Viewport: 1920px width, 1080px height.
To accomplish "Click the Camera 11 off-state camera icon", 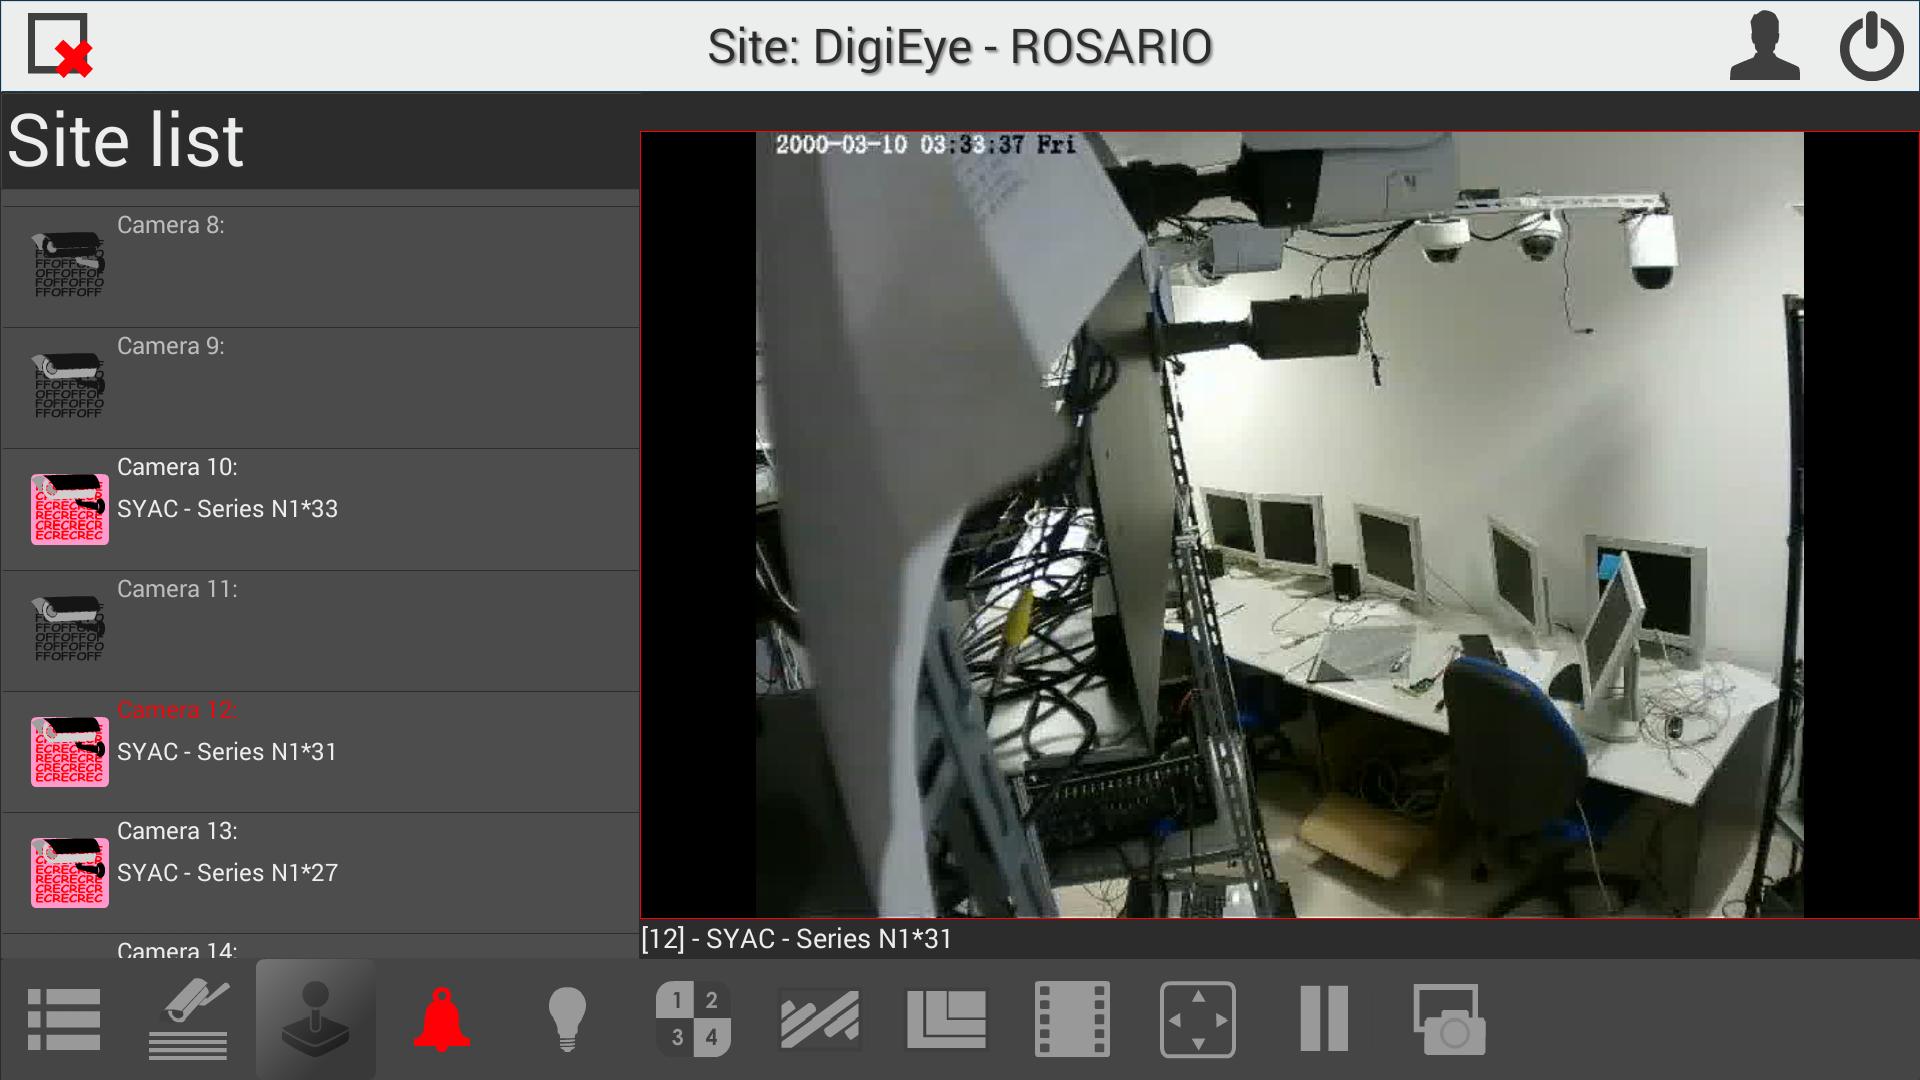I will click(69, 629).
